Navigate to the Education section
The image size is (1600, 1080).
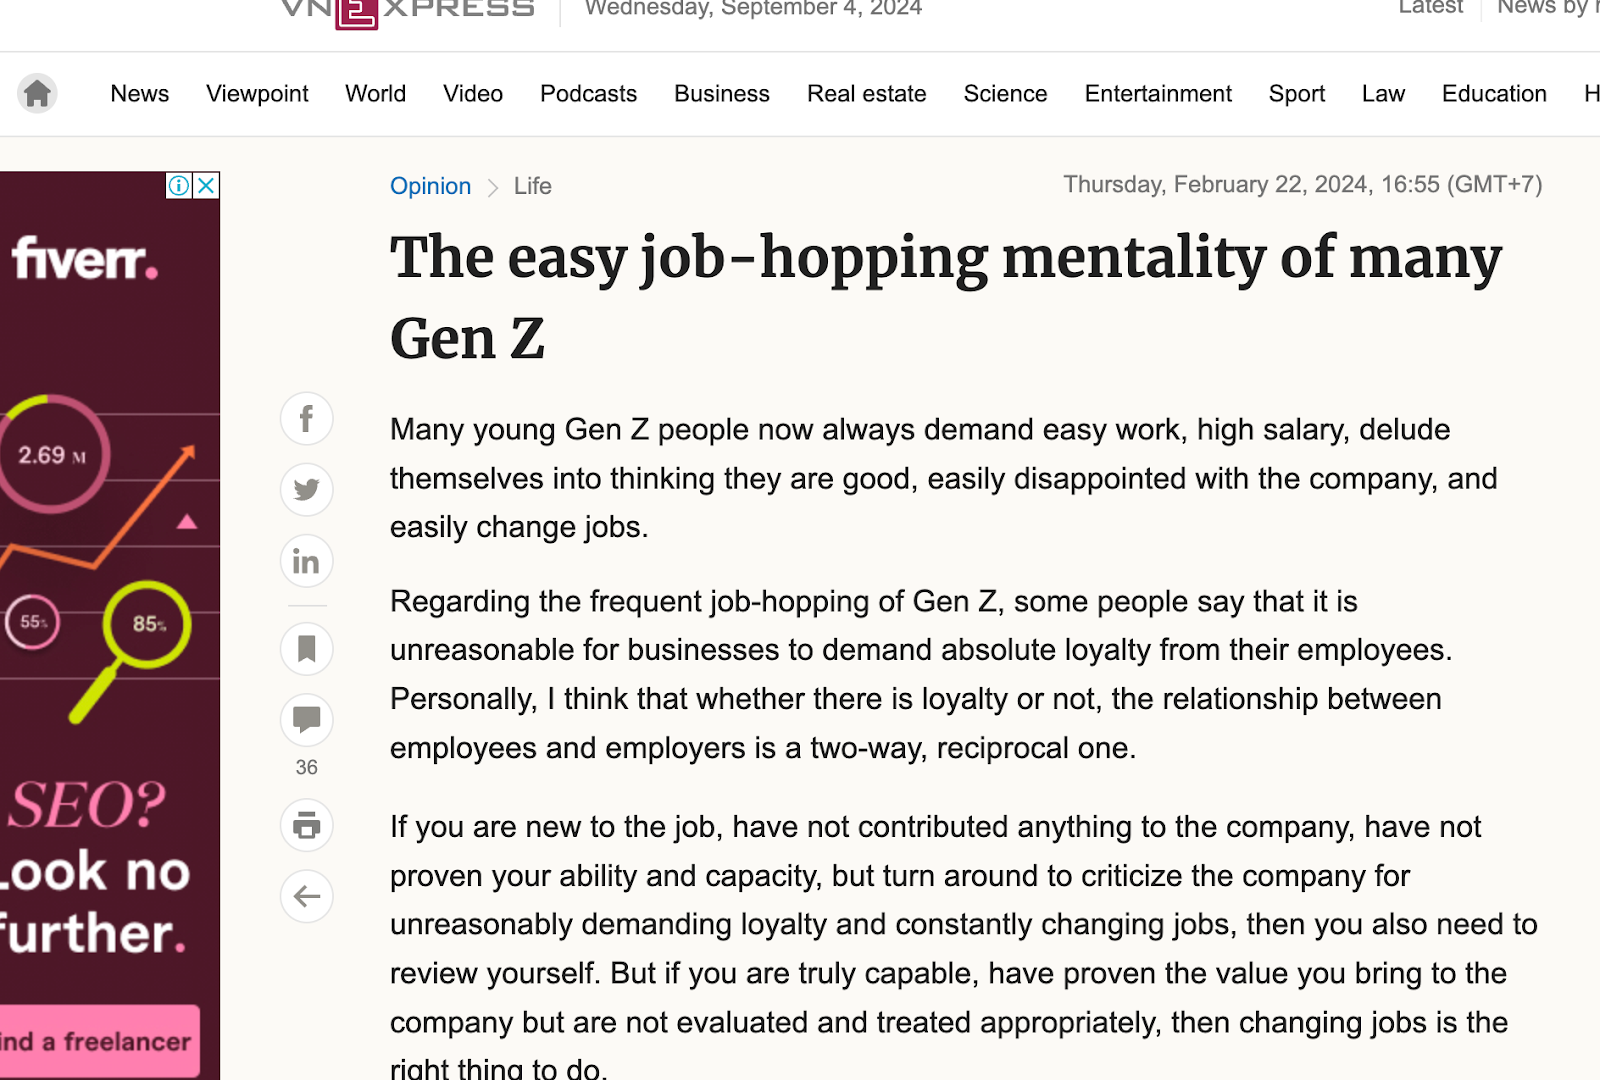coord(1493,94)
